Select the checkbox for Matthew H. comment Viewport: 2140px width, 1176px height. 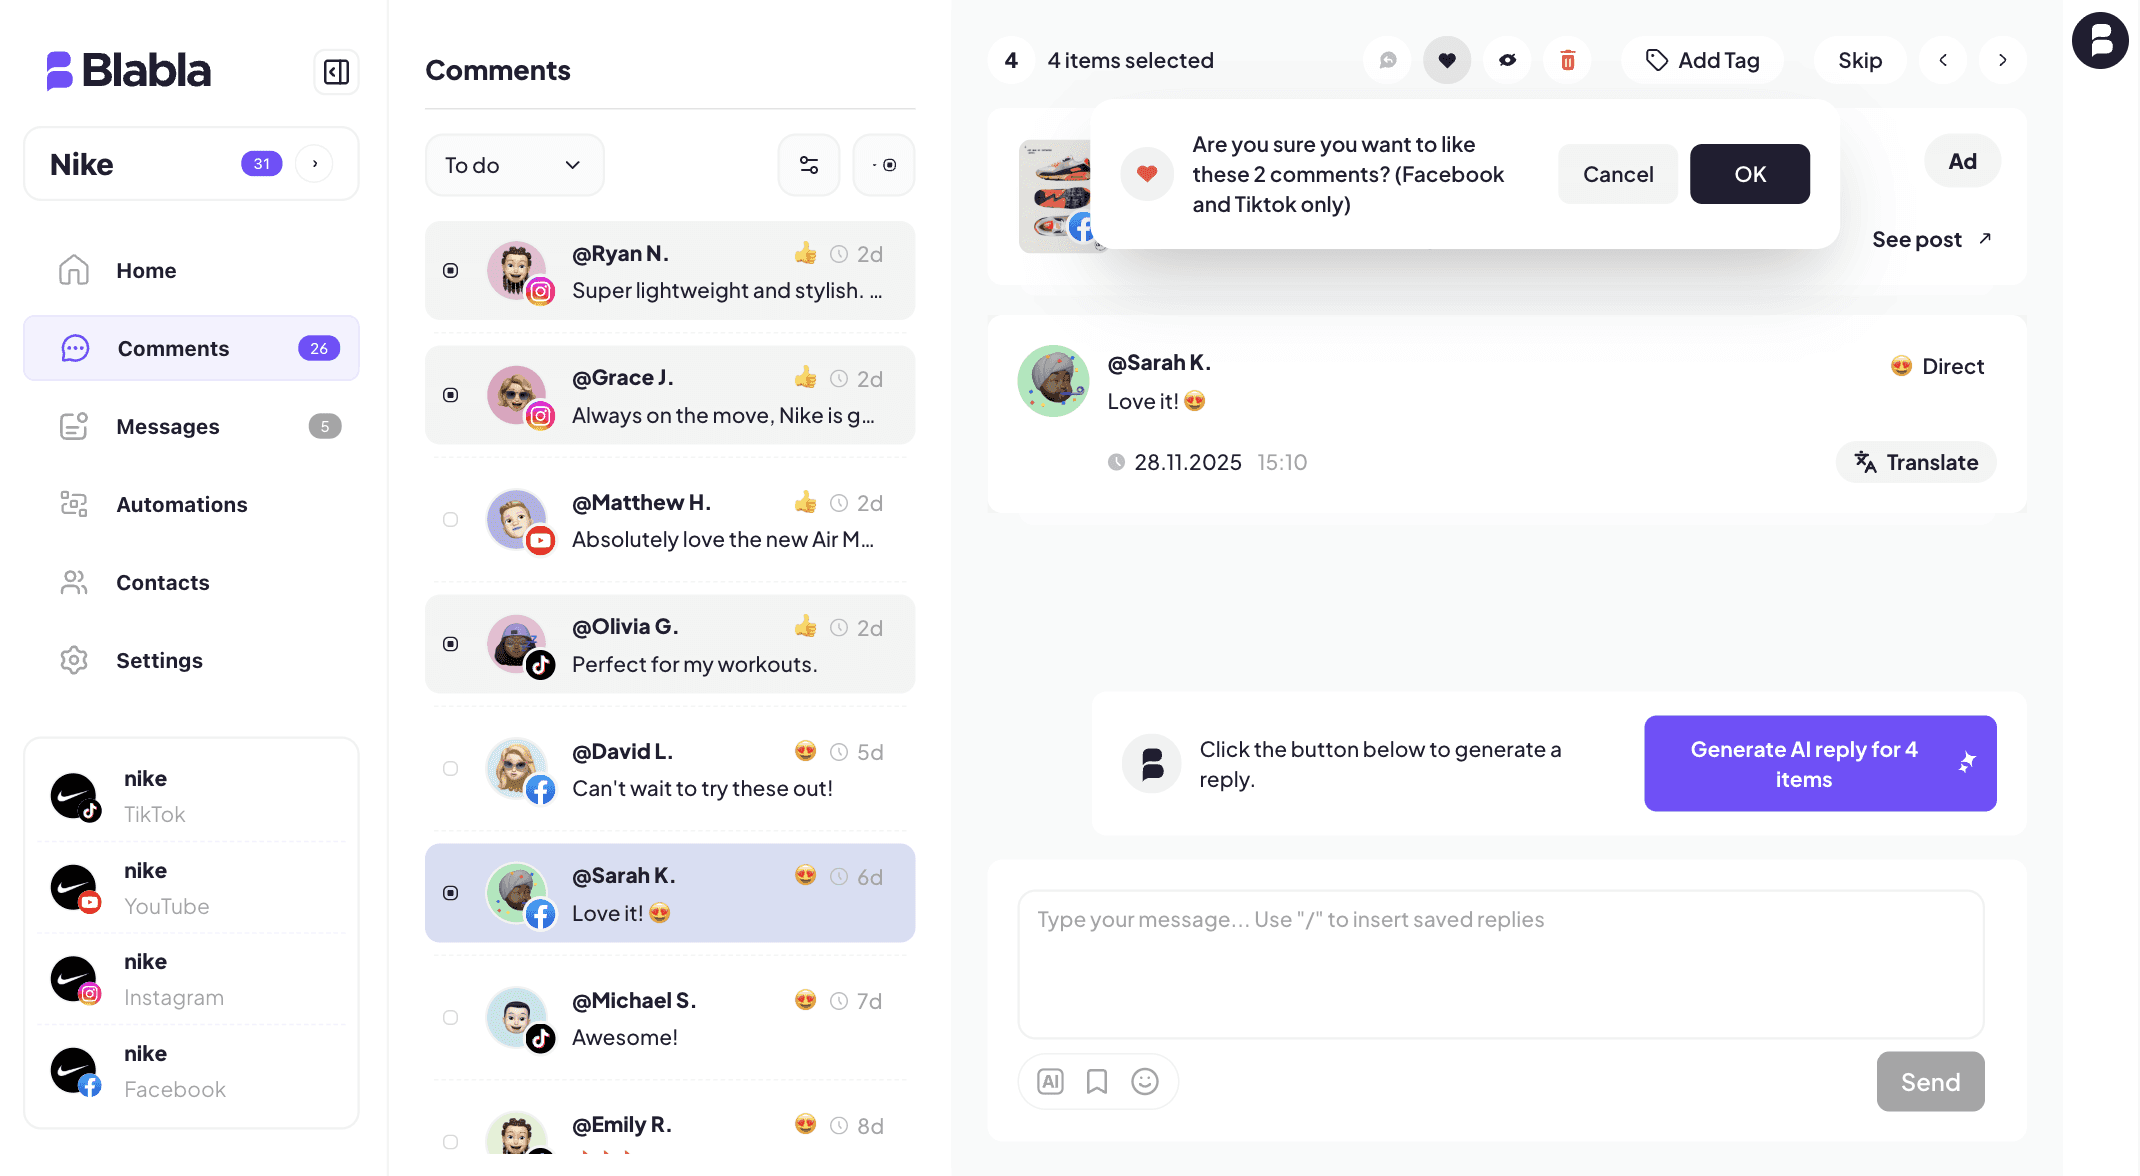pyautogui.click(x=451, y=519)
